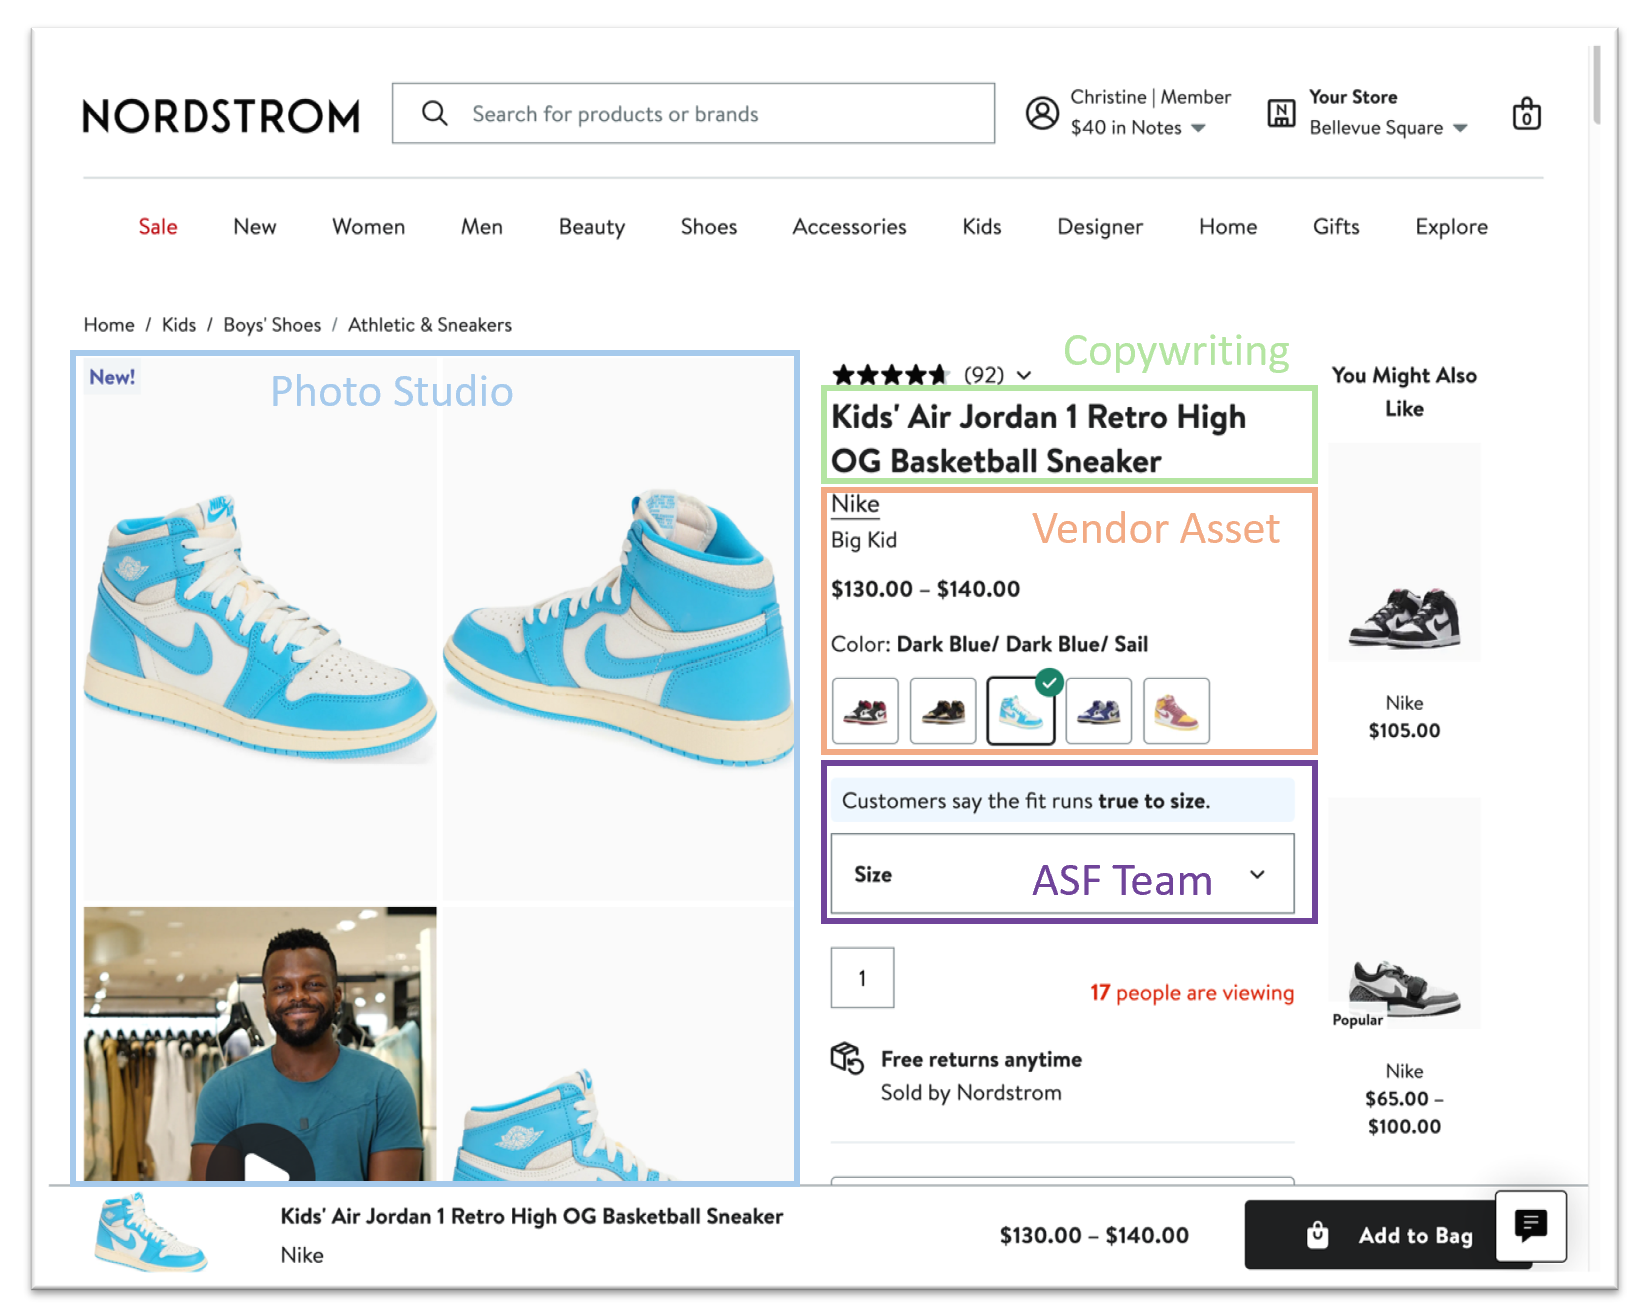Open the shopping bag icon
Viewport: 1650px width, 1316px height.
click(x=1526, y=114)
